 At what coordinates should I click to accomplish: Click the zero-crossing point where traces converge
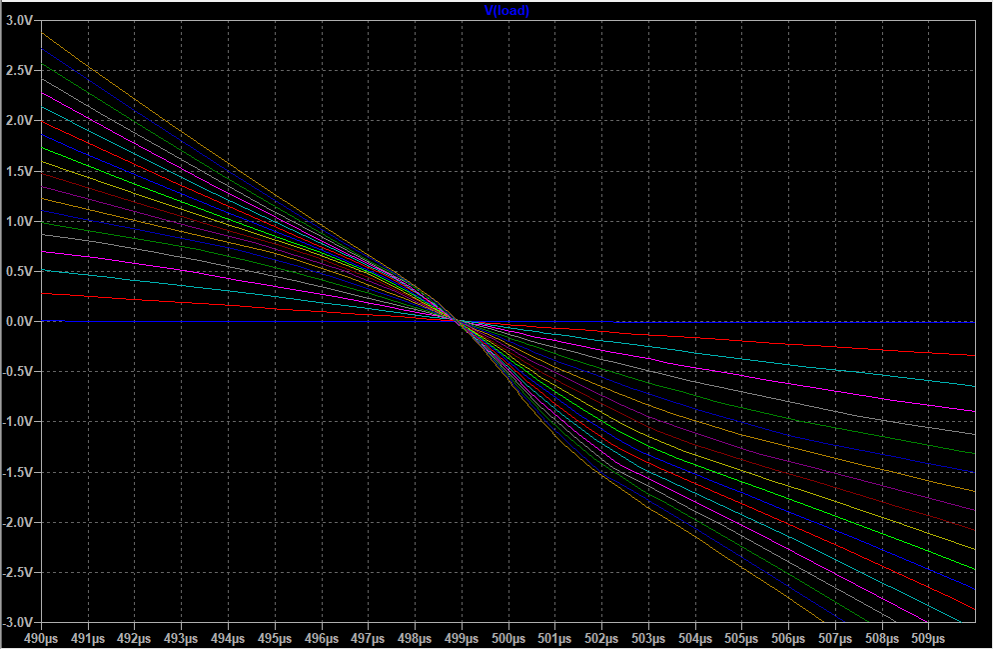tap(458, 321)
